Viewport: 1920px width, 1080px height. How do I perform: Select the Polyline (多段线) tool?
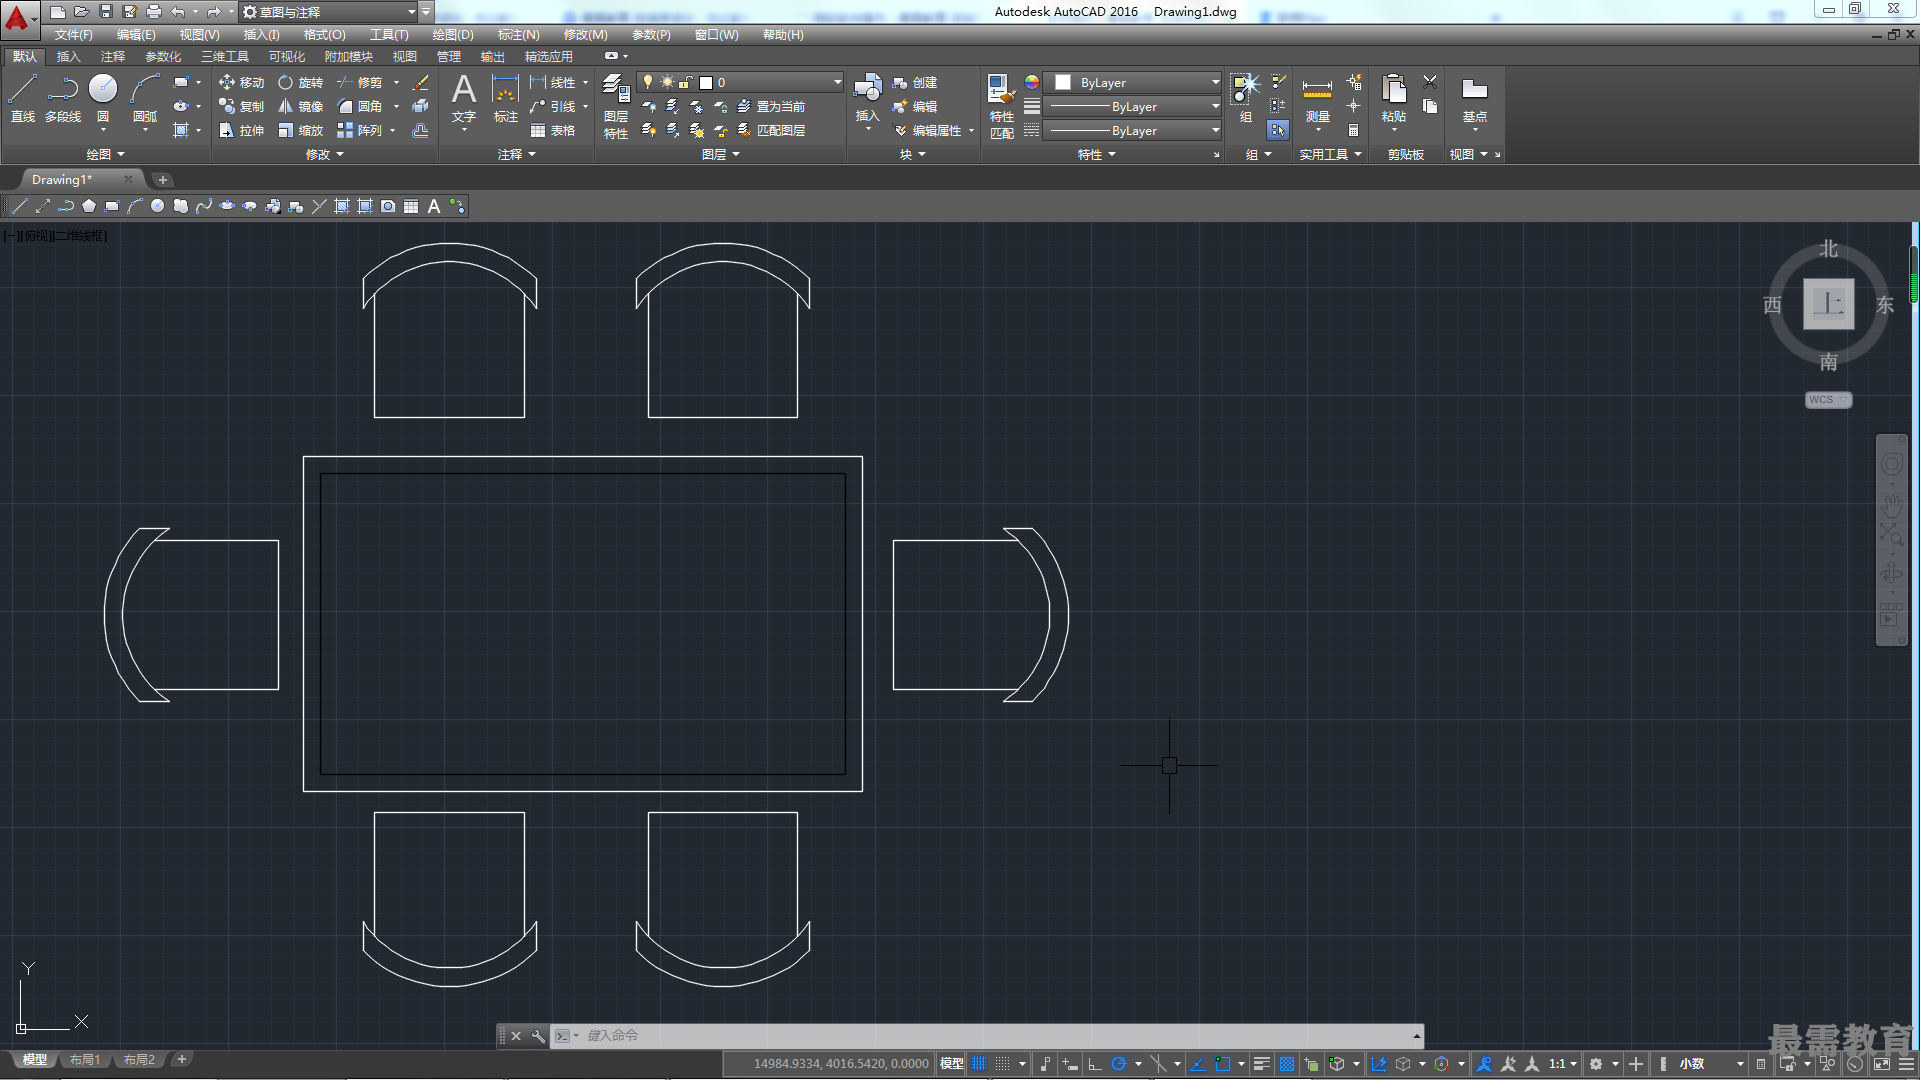(63, 98)
